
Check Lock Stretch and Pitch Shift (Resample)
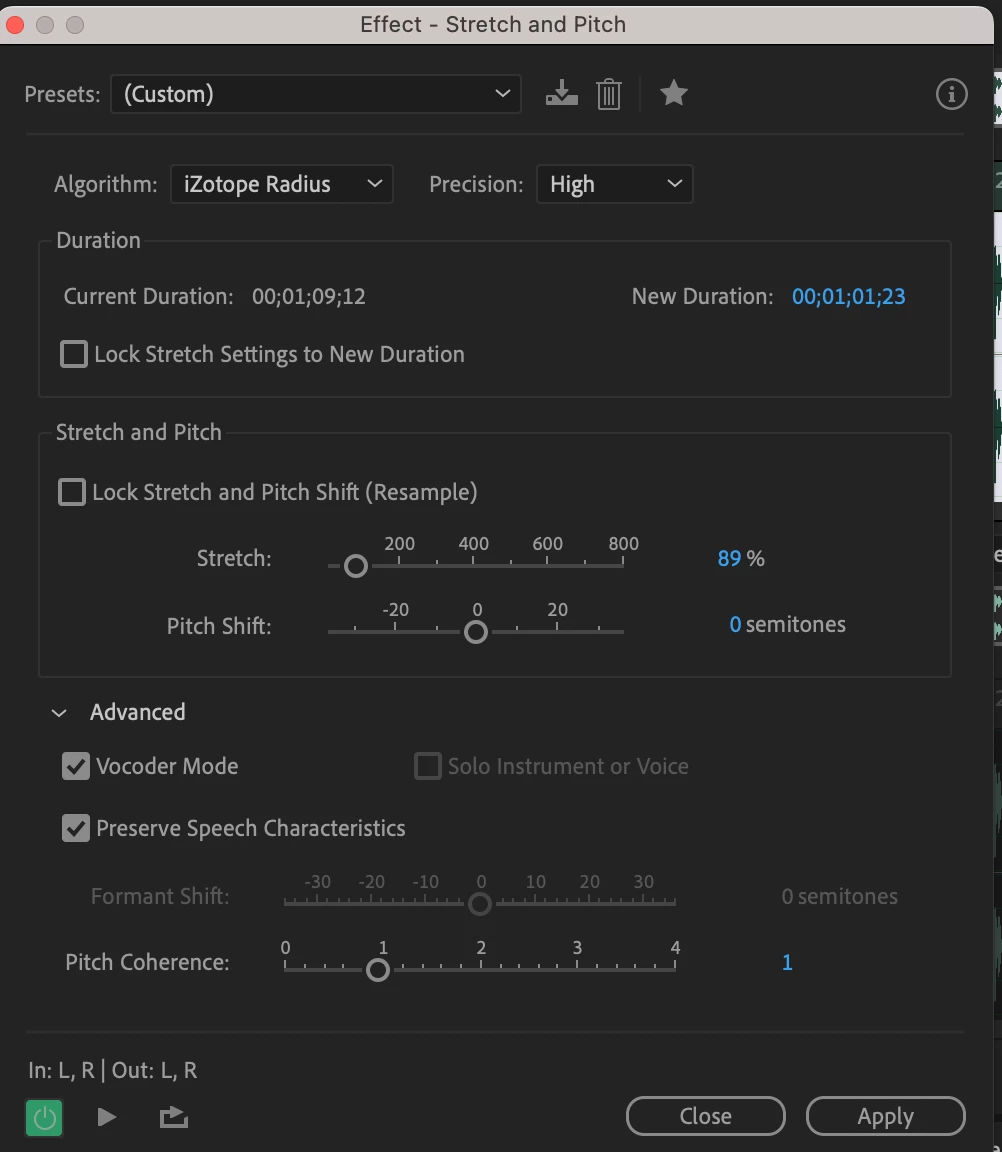click(x=72, y=492)
